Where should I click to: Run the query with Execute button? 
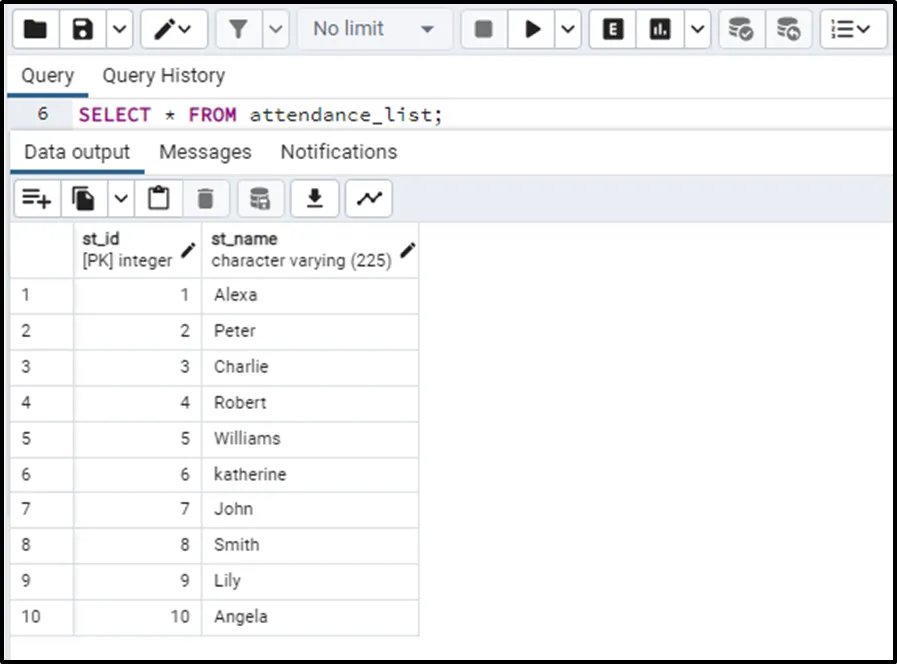[x=533, y=30]
